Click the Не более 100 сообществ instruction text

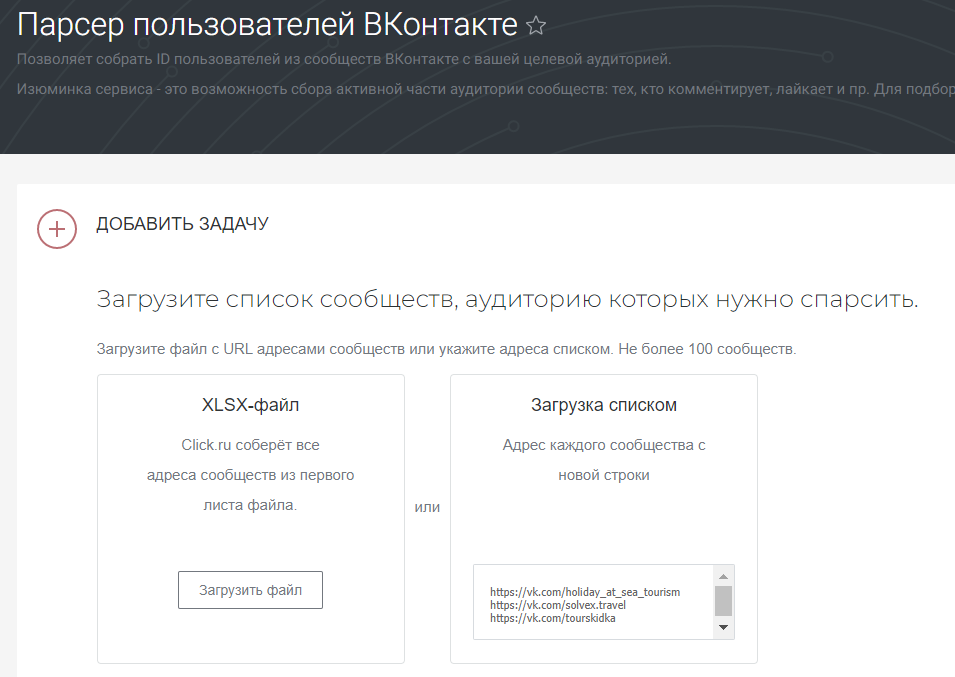(x=707, y=349)
